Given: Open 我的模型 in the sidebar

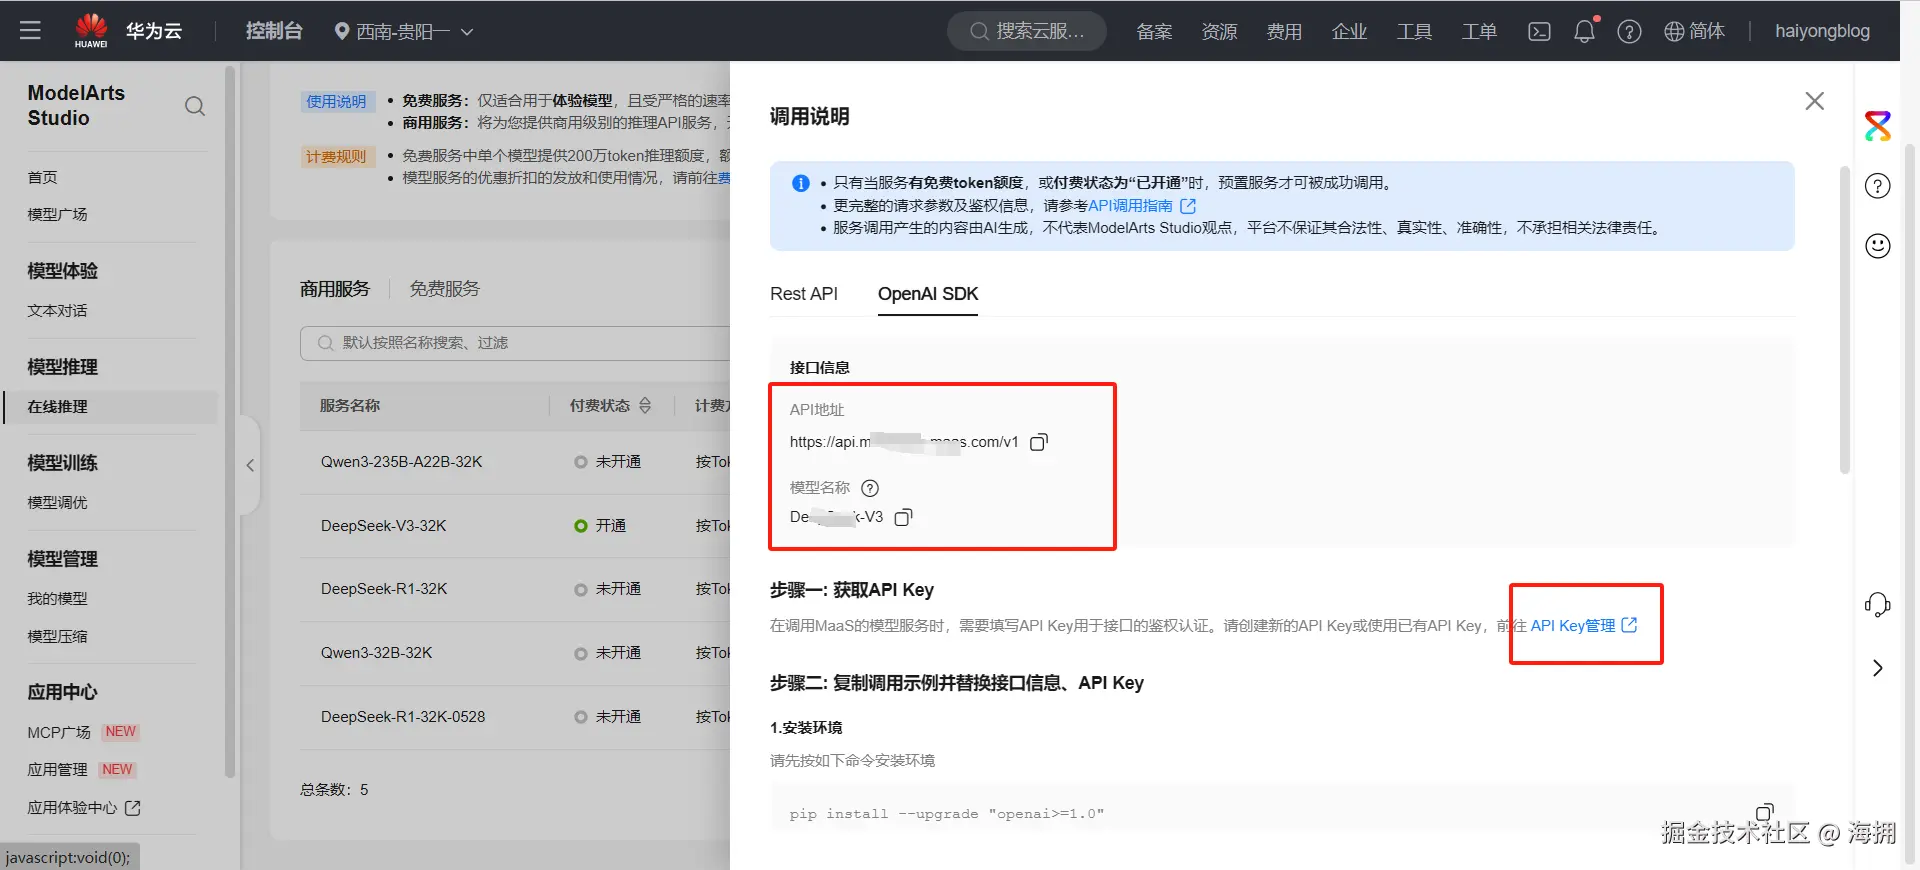Looking at the screenshot, I should (x=58, y=598).
